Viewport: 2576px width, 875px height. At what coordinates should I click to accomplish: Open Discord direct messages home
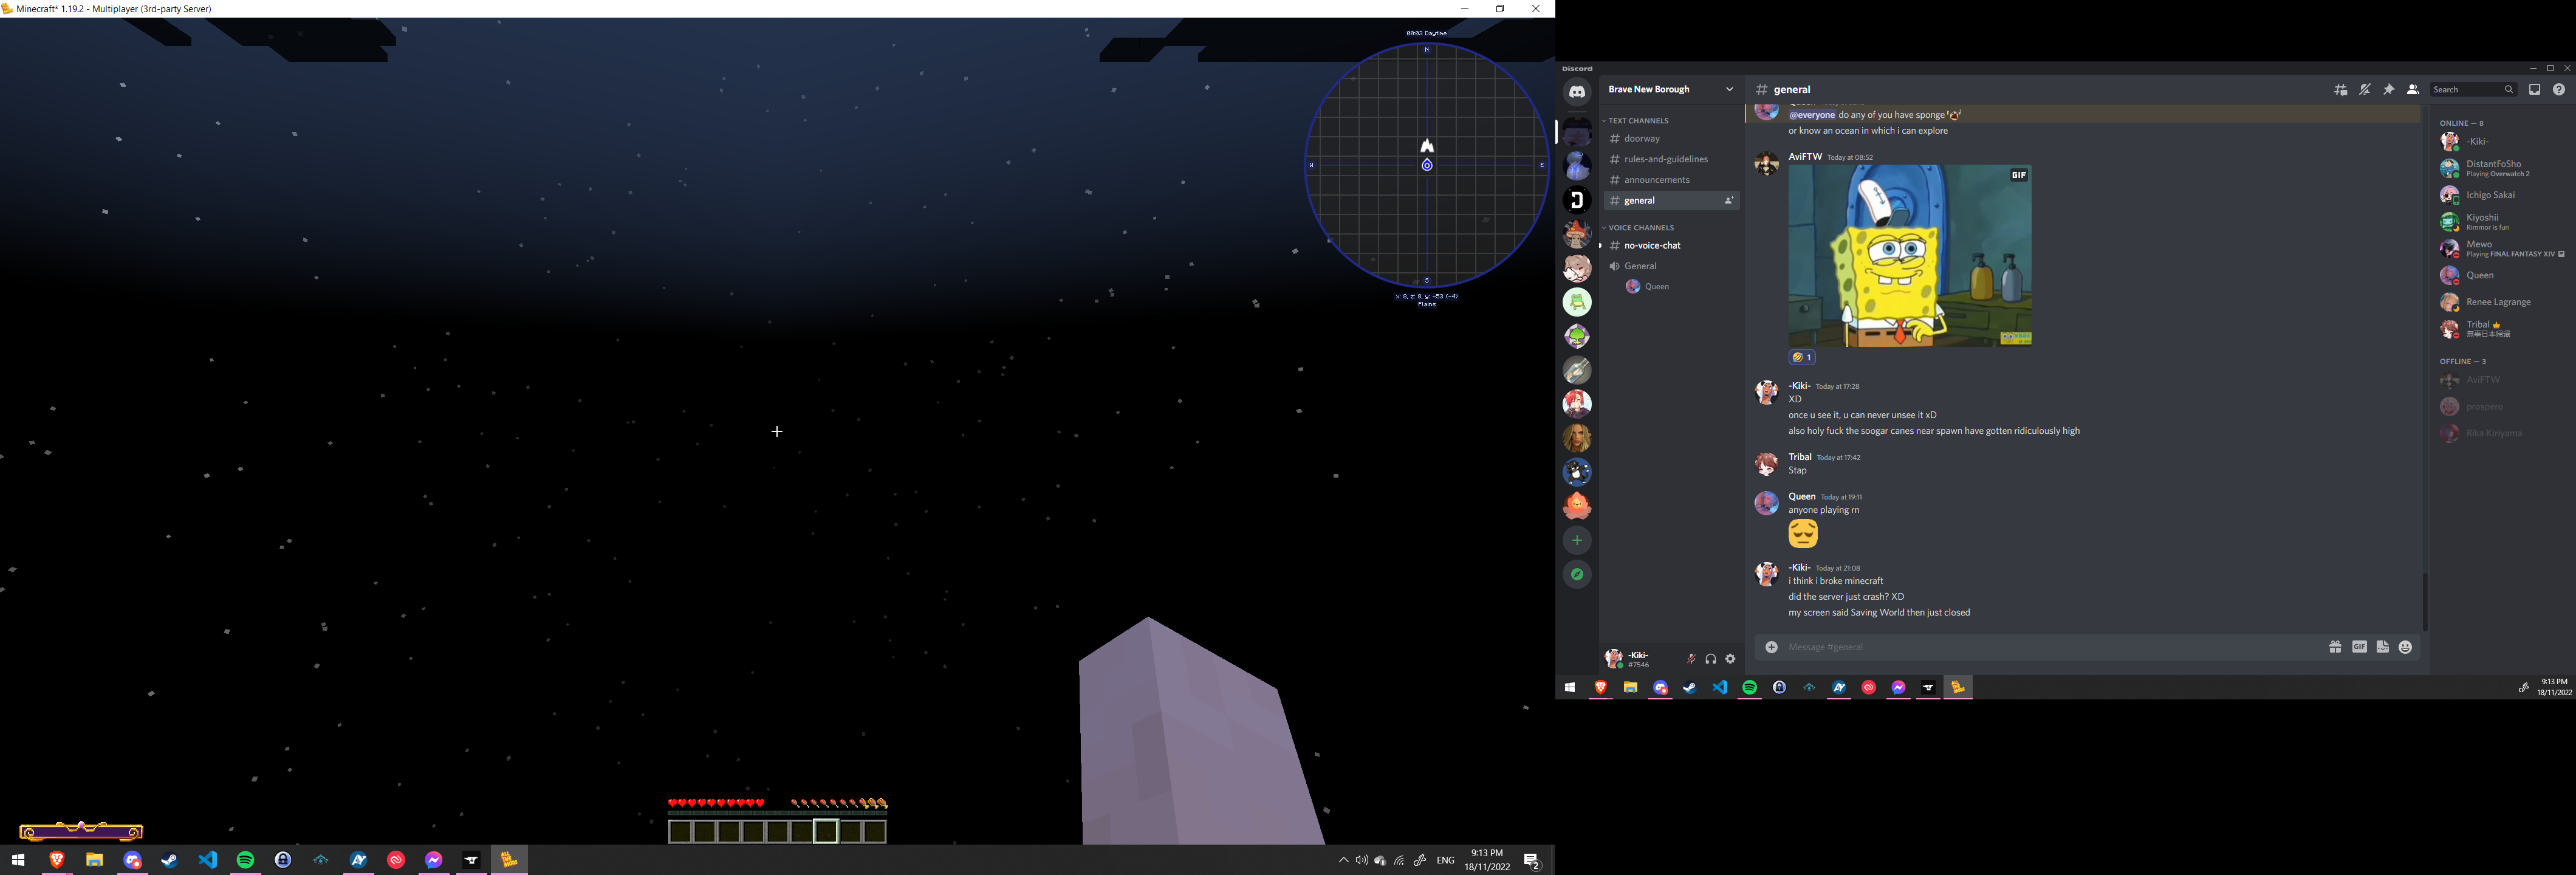click(x=1577, y=92)
